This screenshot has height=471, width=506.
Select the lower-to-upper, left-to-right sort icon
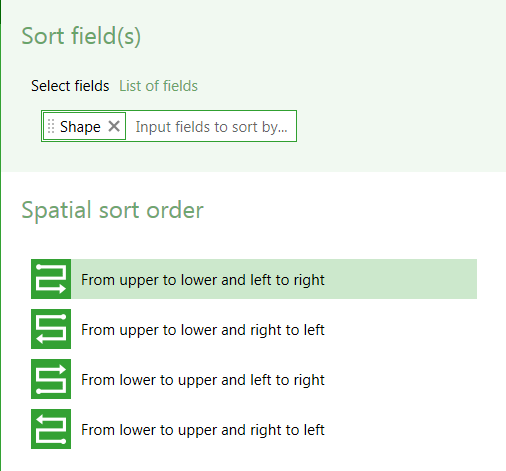(51, 379)
